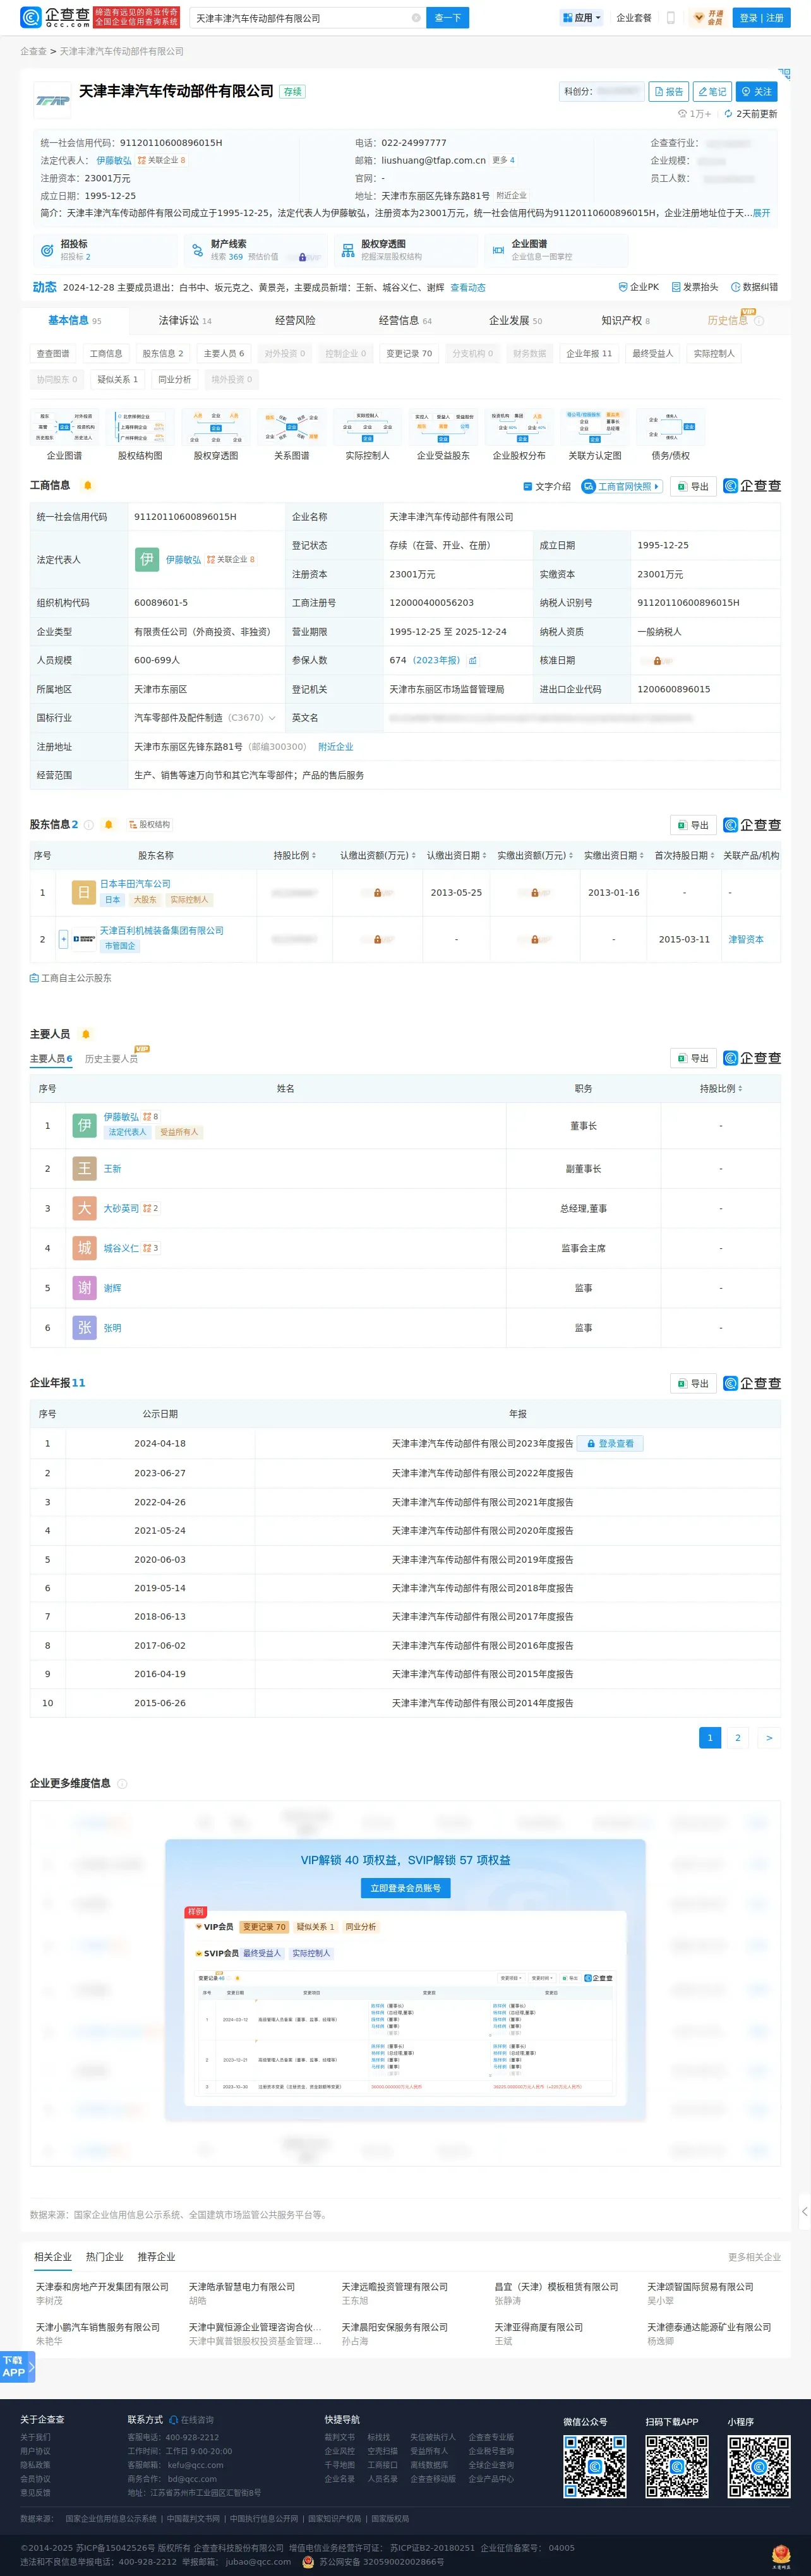Viewport: 811px width, 2576px height.
Task: Export the 工商信息 table
Action: pos(693,487)
